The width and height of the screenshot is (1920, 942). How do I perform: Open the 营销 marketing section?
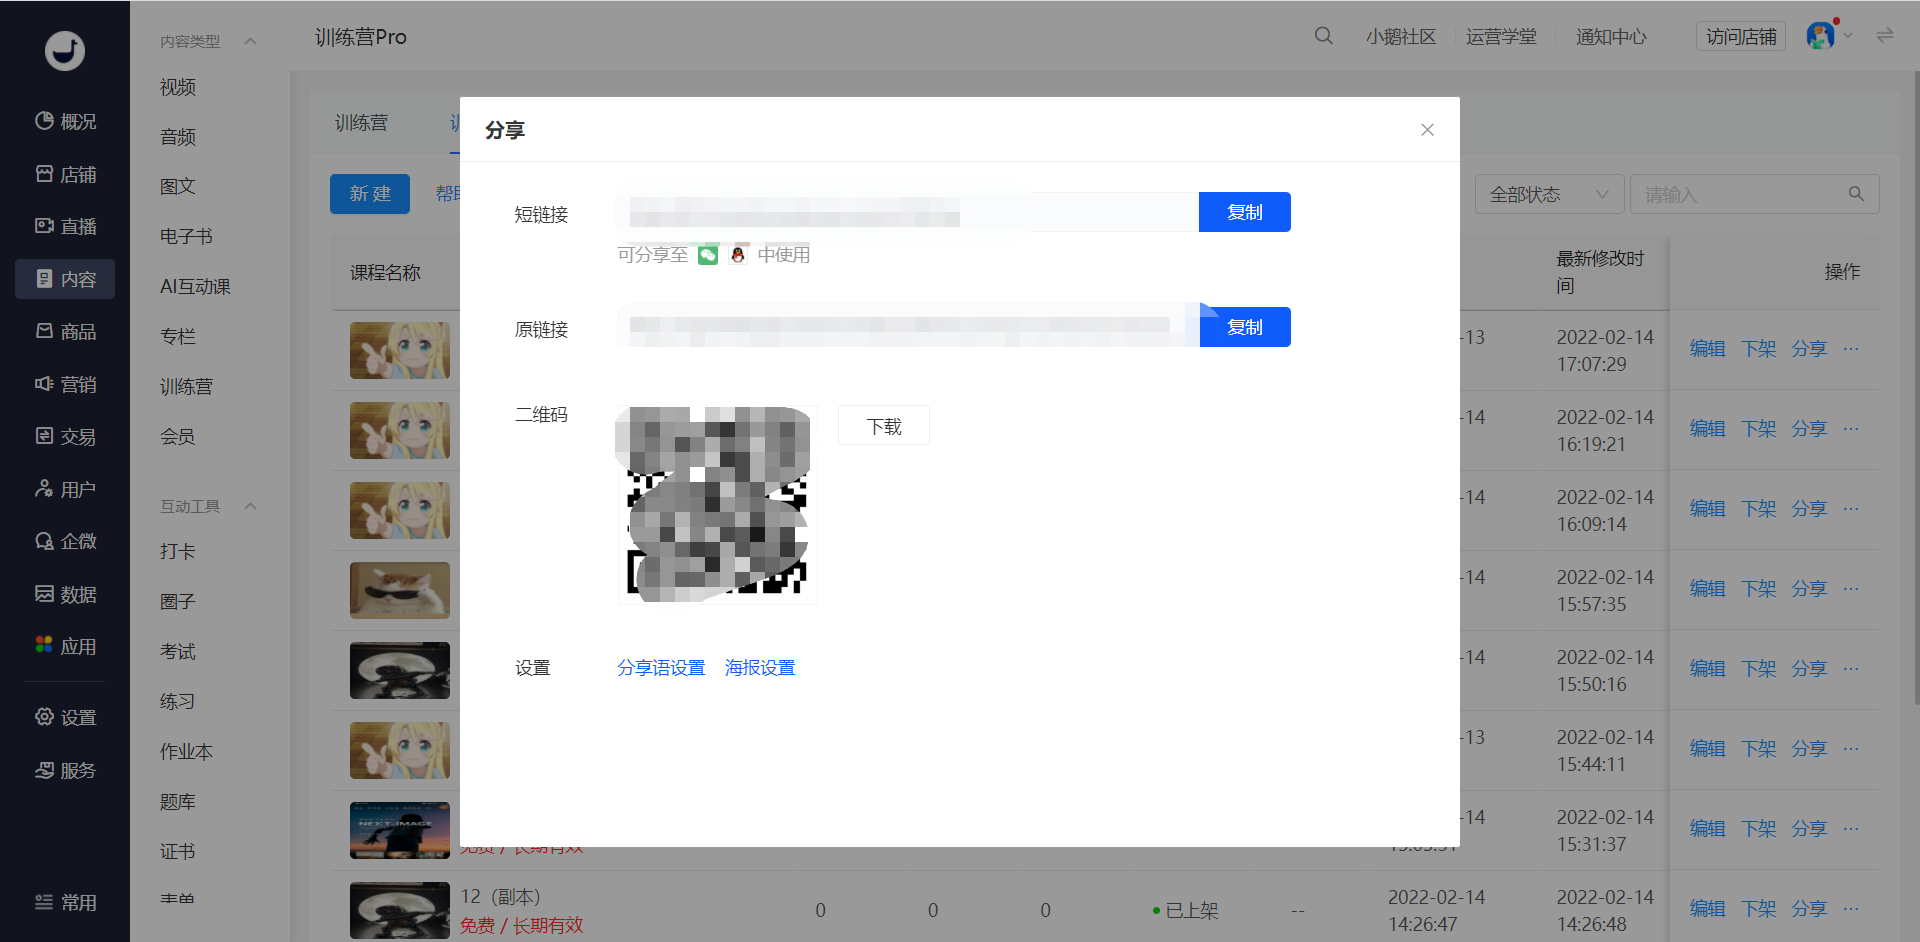tap(65, 384)
